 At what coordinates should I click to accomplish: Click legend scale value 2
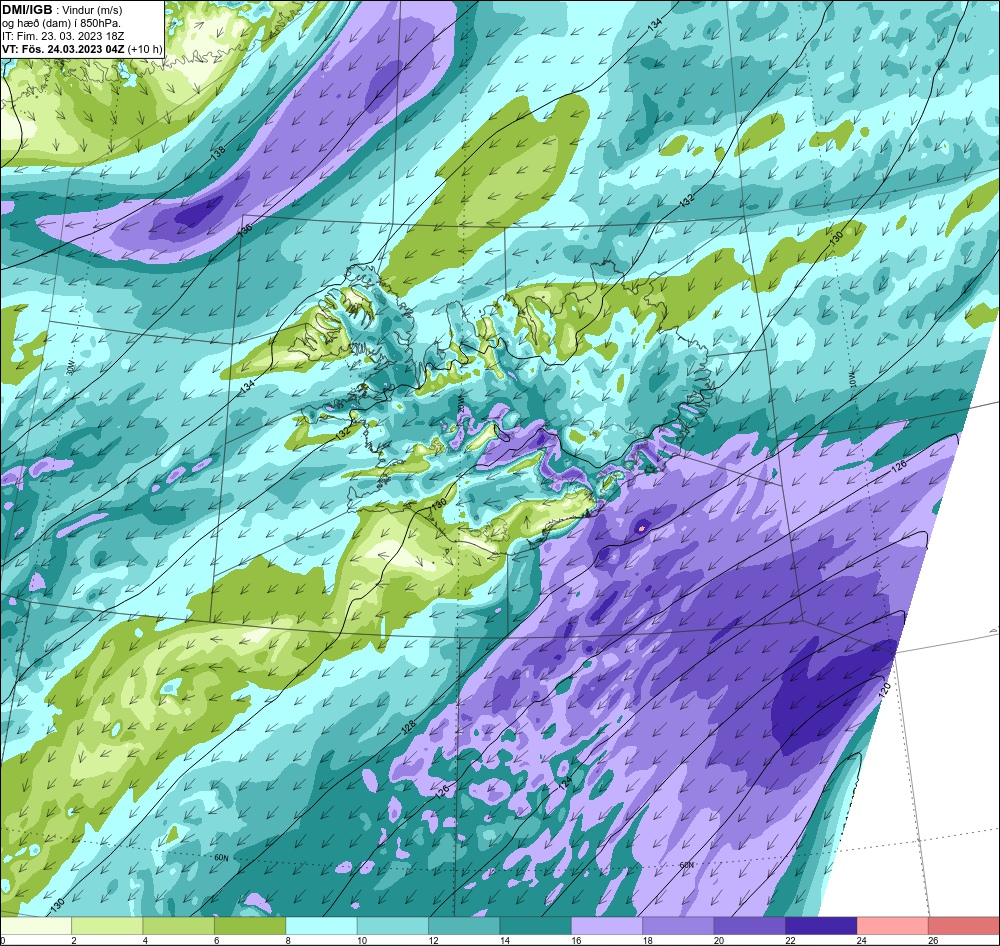click(x=74, y=940)
